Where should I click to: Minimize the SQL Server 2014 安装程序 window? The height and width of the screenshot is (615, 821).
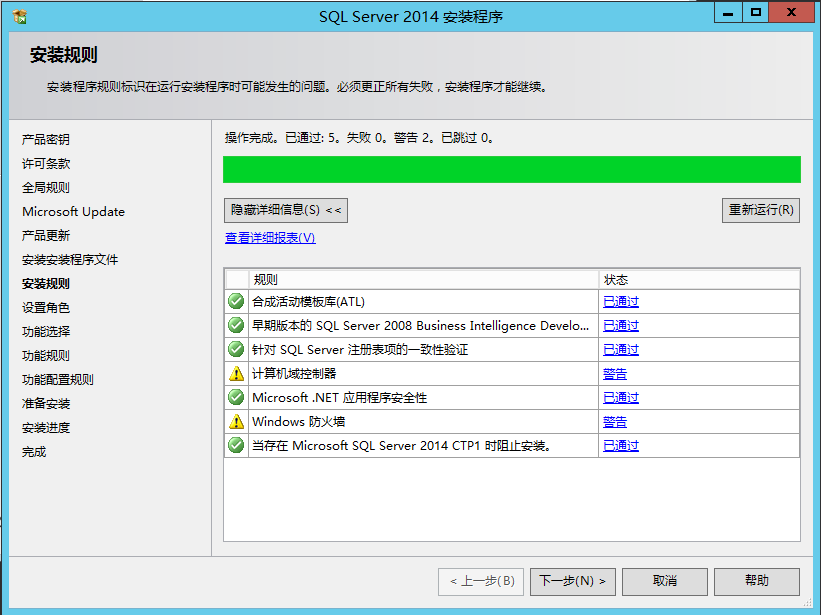click(x=728, y=13)
